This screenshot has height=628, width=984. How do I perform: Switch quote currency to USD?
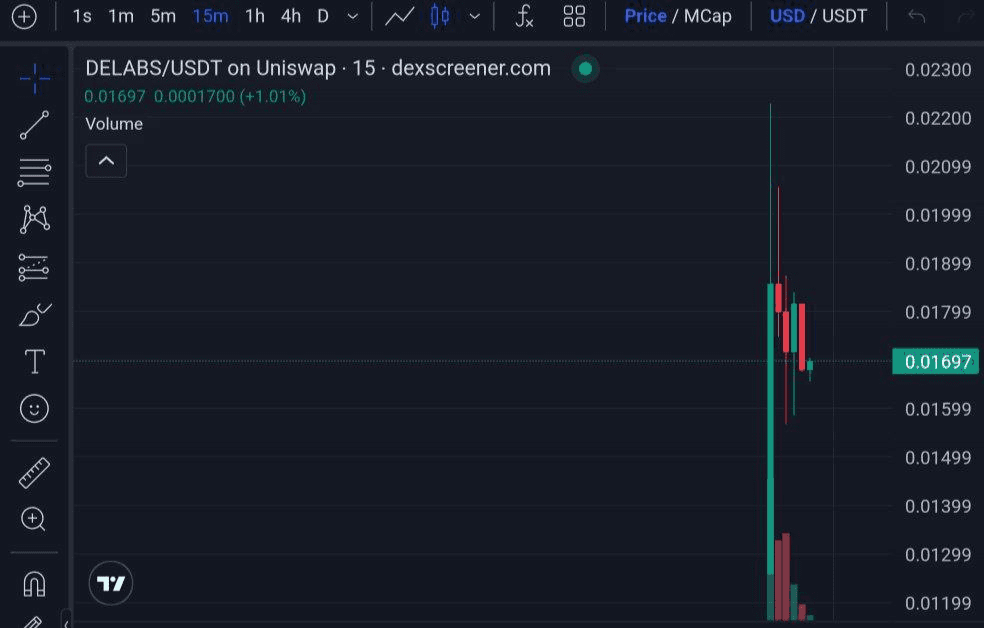click(787, 16)
